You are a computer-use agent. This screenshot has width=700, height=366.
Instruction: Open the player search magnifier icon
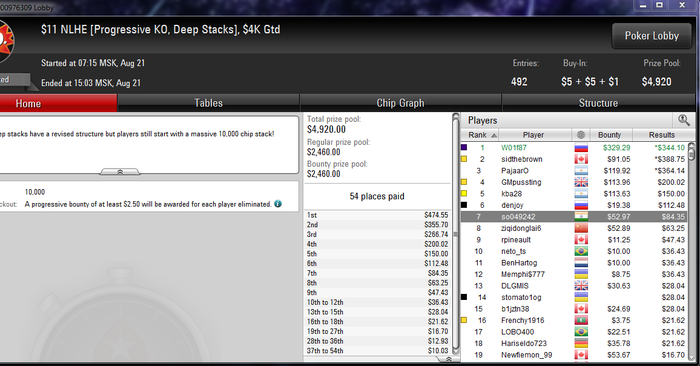tap(683, 120)
